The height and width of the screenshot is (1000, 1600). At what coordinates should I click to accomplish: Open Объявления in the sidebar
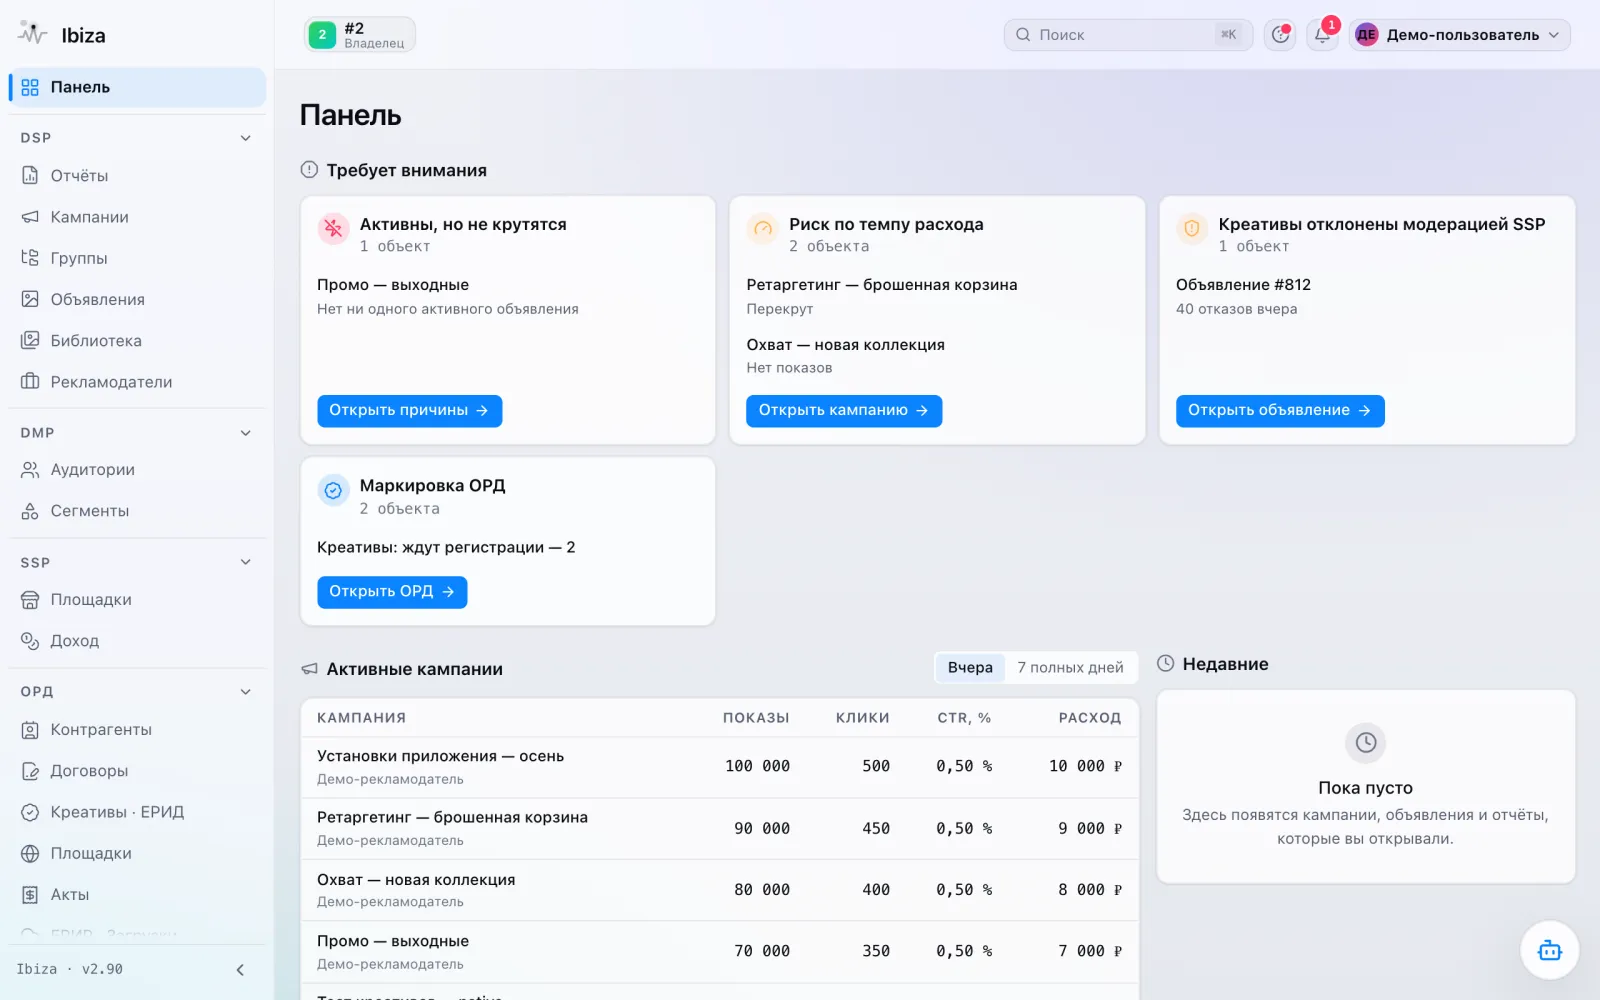[137, 299]
